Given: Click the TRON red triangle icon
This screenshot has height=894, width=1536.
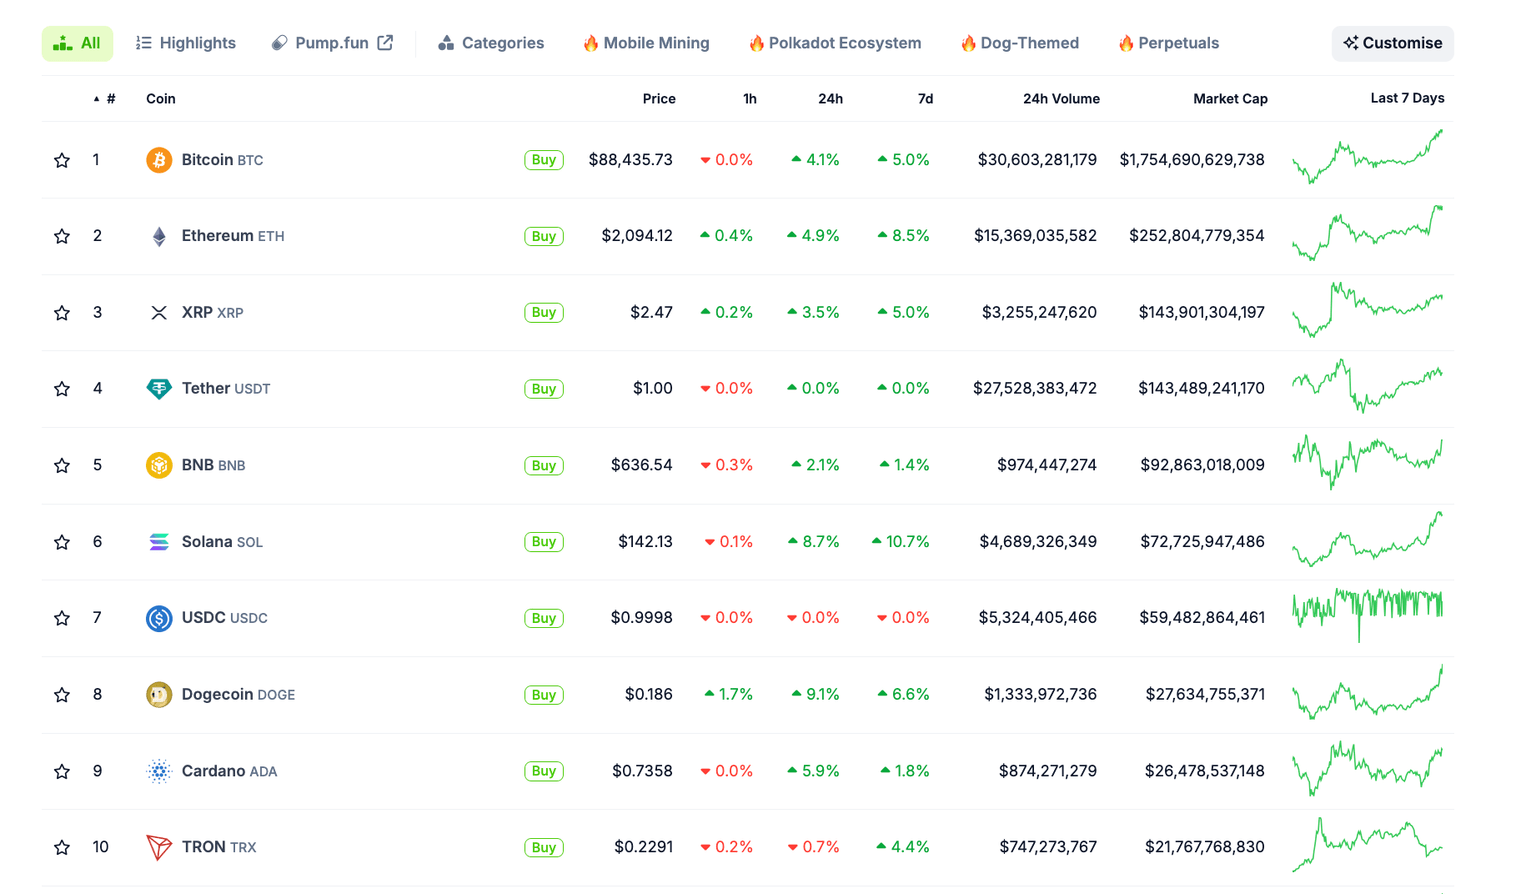Looking at the screenshot, I should pyautogui.click(x=158, y=848).
